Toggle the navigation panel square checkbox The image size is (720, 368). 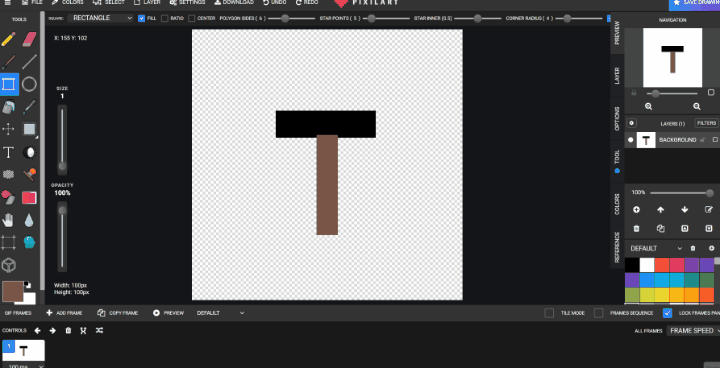coord(711,92)
